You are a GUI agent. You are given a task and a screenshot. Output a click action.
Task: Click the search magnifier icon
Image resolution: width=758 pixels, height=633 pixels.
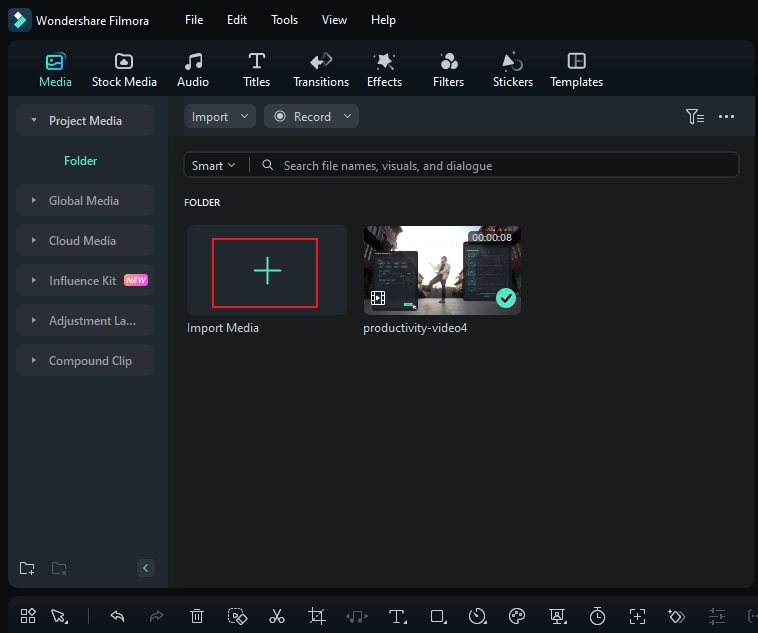[267, 165]
